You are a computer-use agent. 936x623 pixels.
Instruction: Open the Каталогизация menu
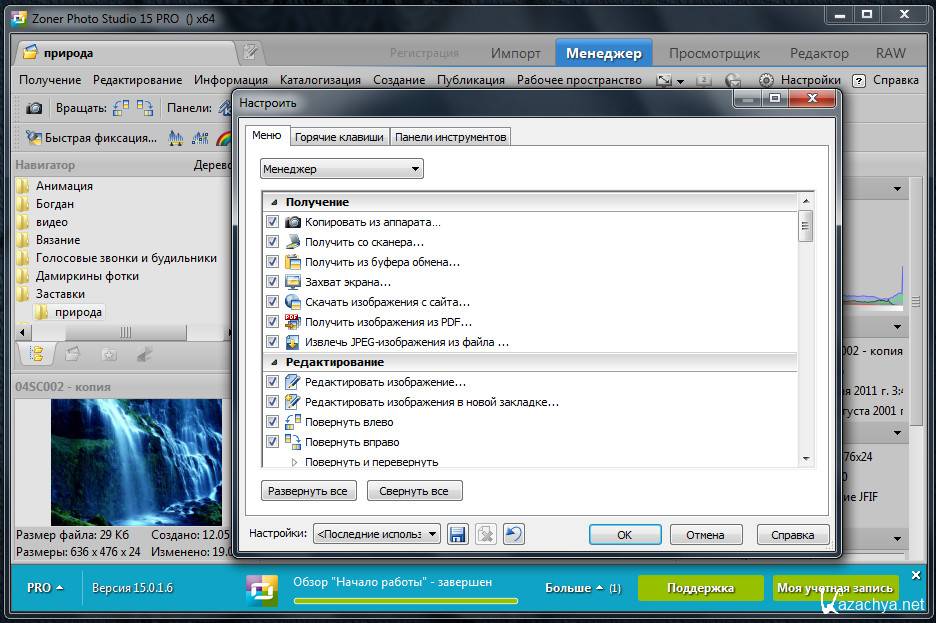coord(320,80)
